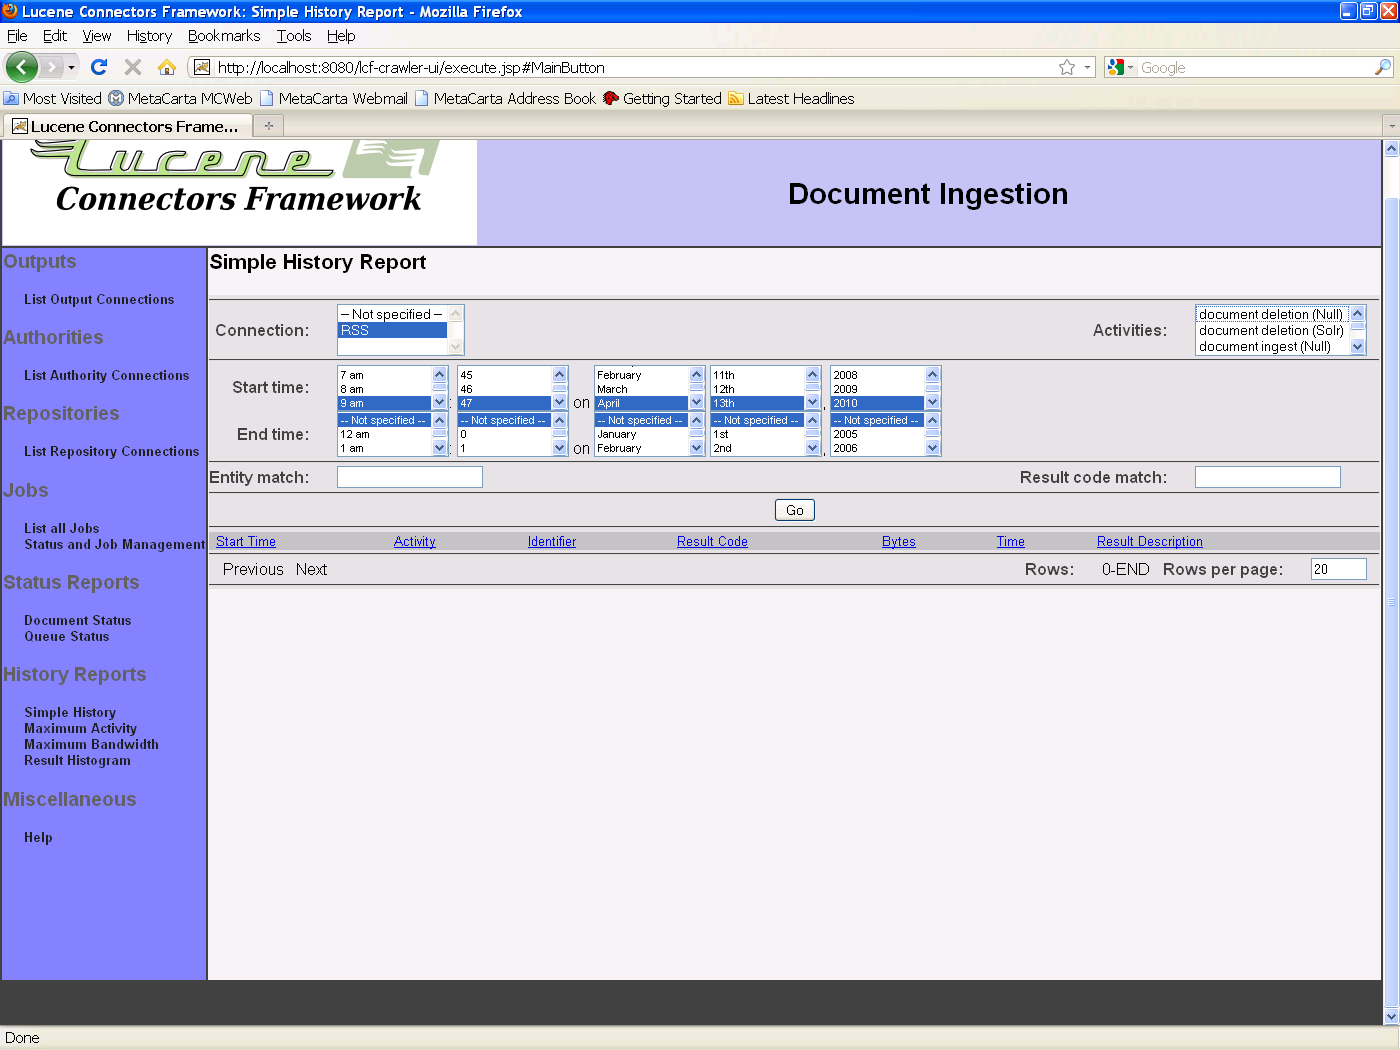Click the Entity match text field

tap(409, 477)
